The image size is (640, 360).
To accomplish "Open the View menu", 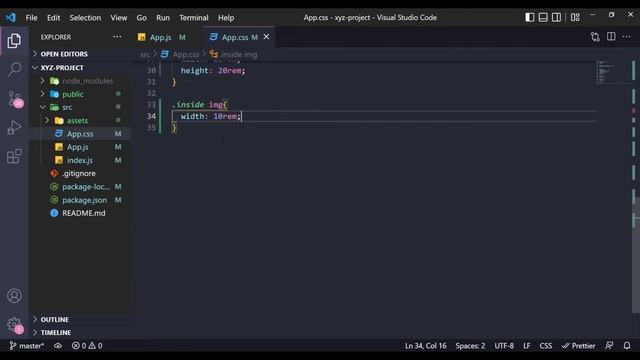I will coord(119,18).
